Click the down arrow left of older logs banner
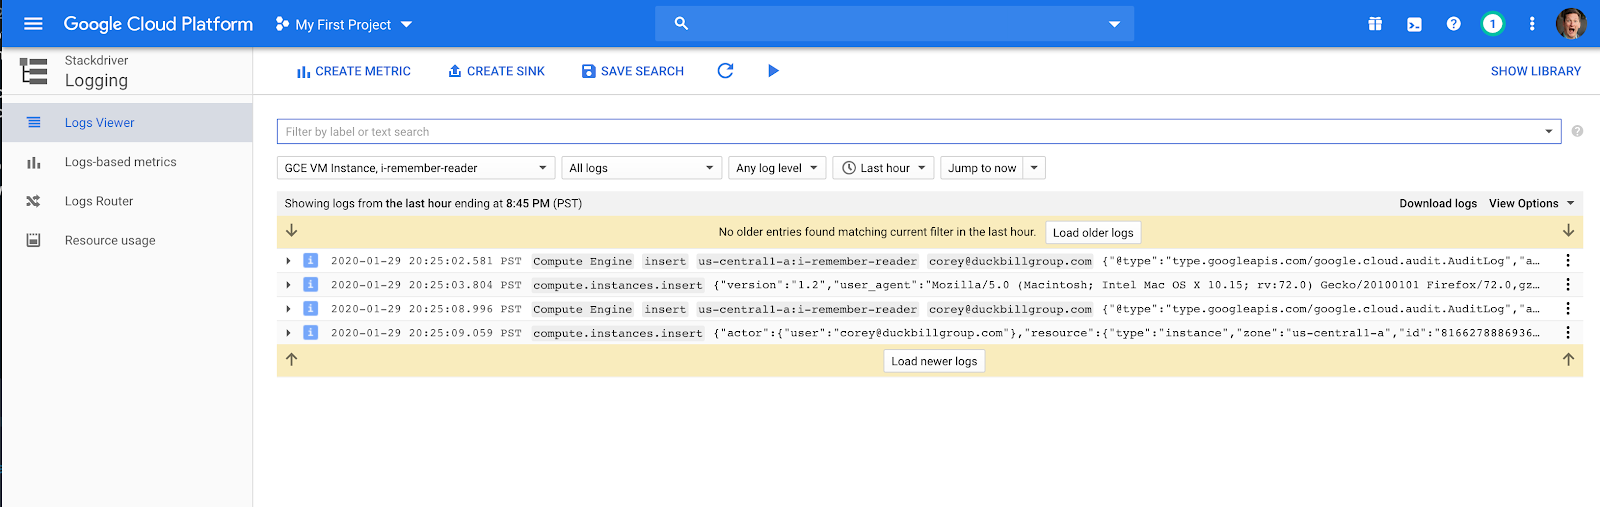 (x=292, y=231)
